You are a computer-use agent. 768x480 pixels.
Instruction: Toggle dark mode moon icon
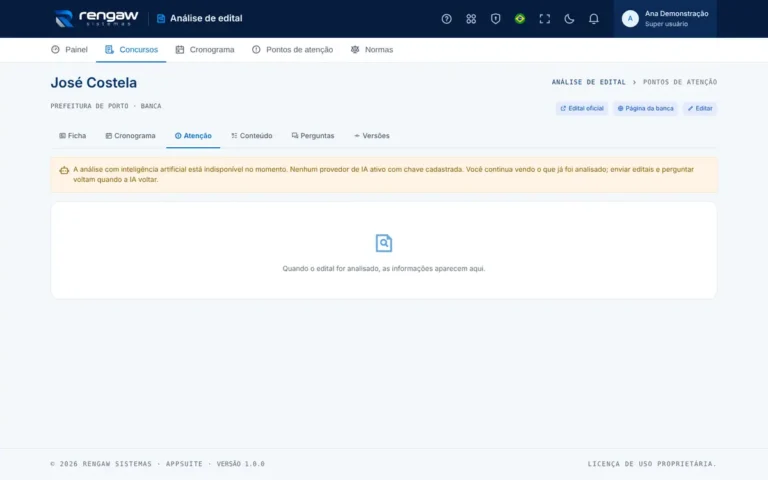point(569,19)
